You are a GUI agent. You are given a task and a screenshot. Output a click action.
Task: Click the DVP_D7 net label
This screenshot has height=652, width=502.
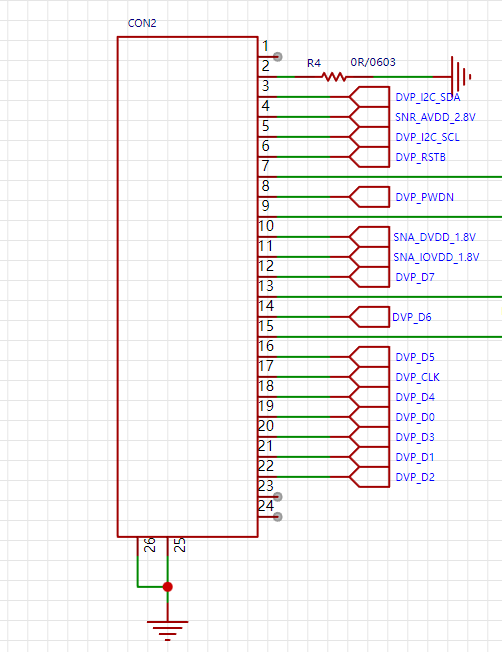coord(414,277)
